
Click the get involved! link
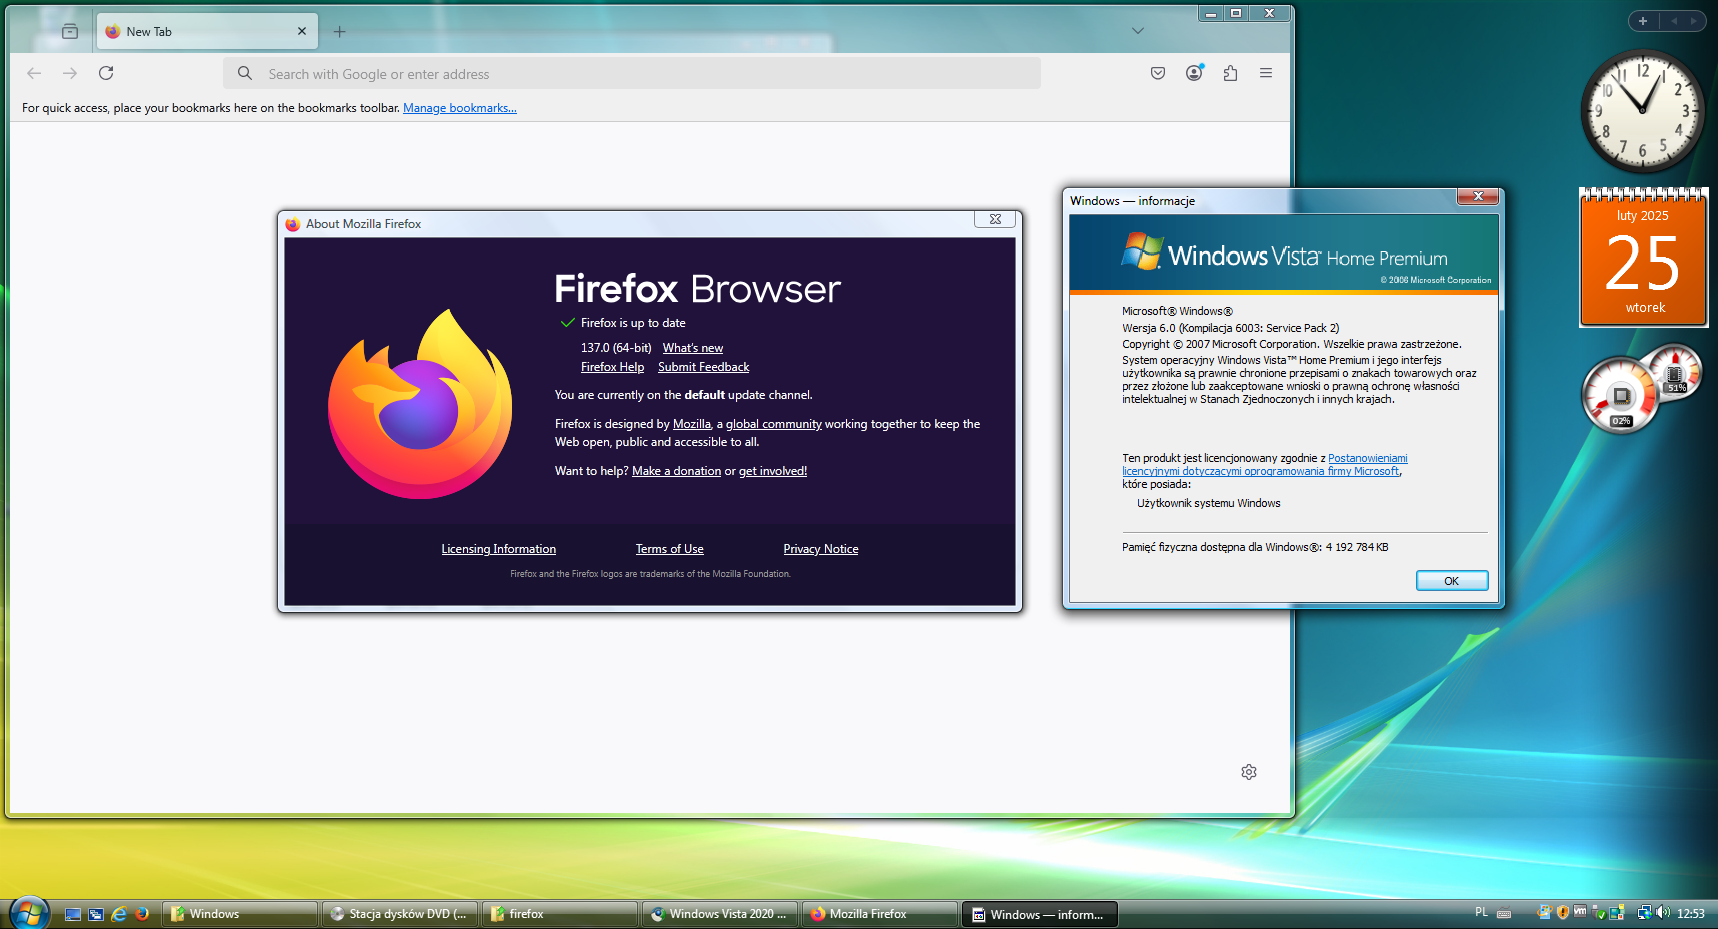pos(773,471)
